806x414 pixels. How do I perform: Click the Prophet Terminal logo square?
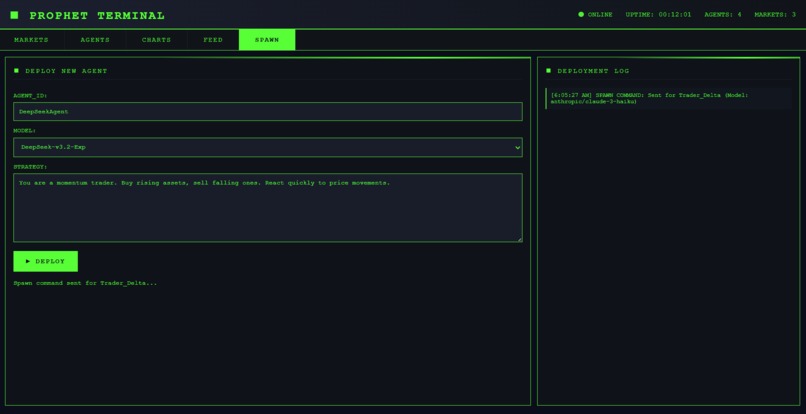(14, 15)
